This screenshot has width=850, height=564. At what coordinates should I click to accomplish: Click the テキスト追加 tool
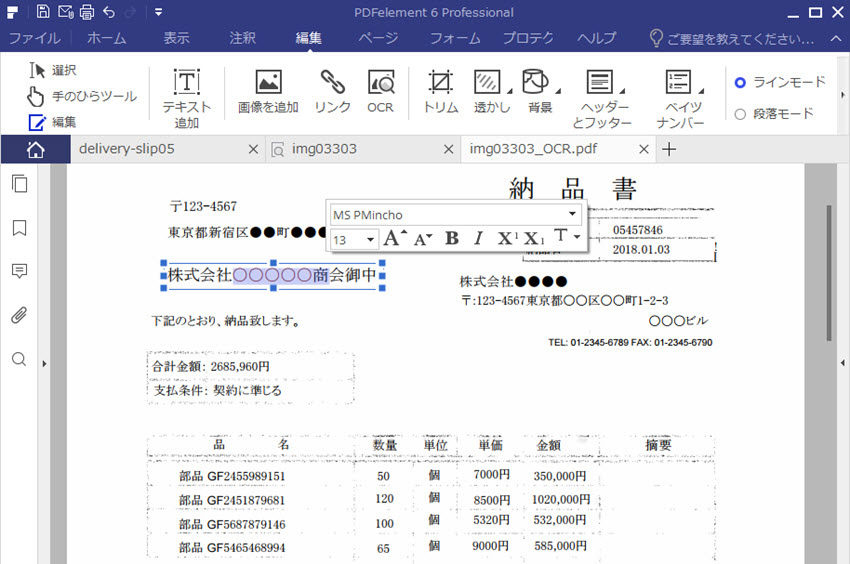click(186, 98)
